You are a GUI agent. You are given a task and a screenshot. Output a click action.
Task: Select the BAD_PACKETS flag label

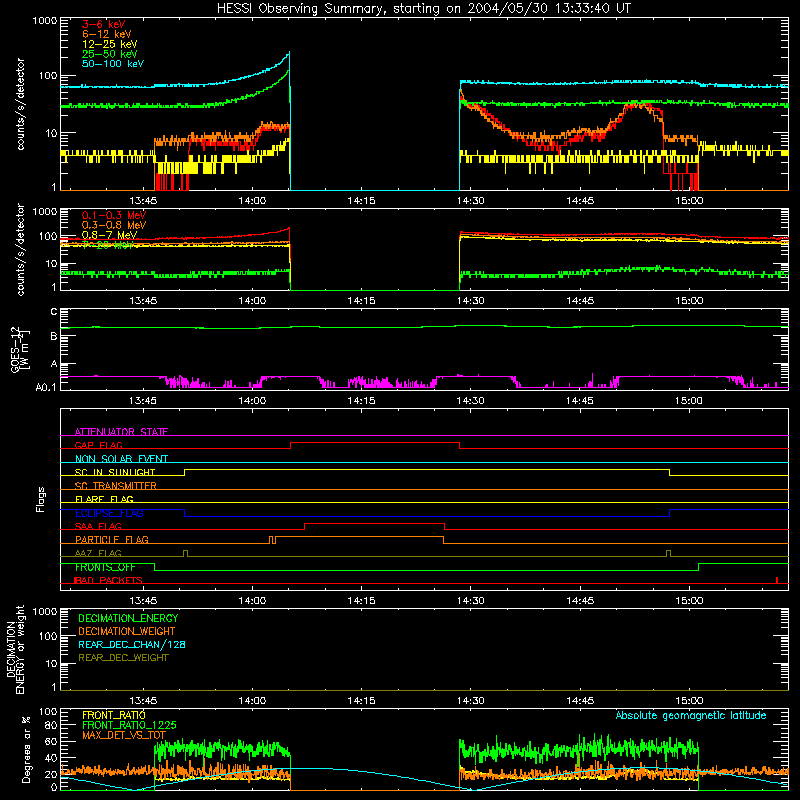(x=108, y=580)
